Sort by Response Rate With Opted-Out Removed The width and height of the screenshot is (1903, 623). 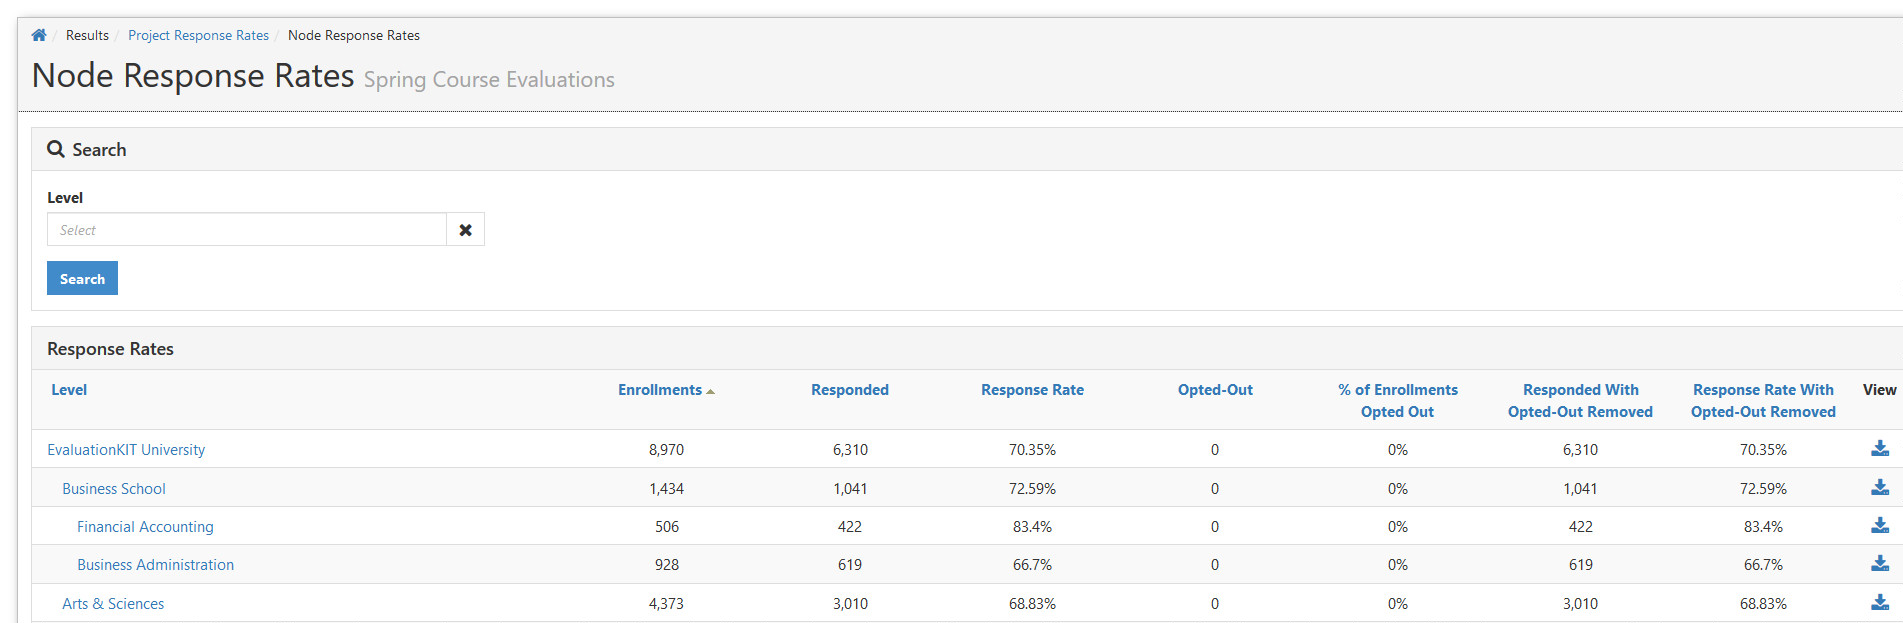(x=1763, y=401)
